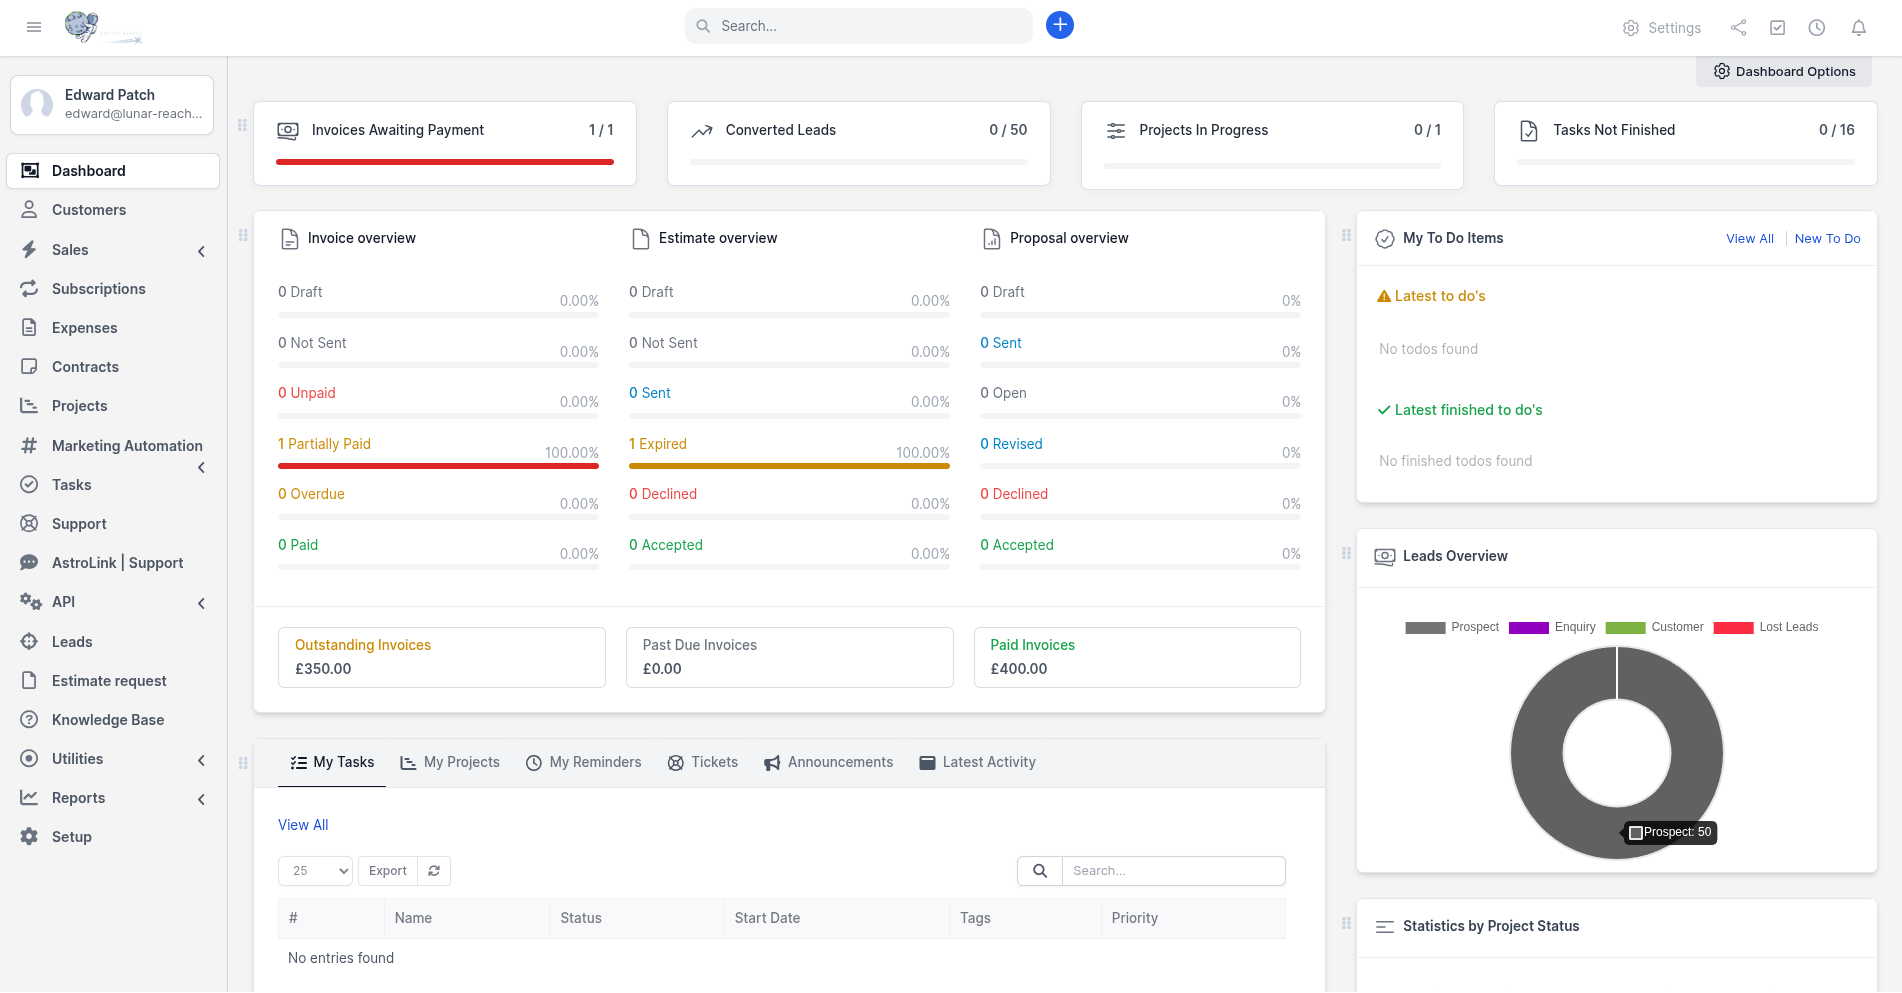The width and height of the screenshot is (1902, 993).
Task: Click the Expenses document icon
Action: click(30, 328)
